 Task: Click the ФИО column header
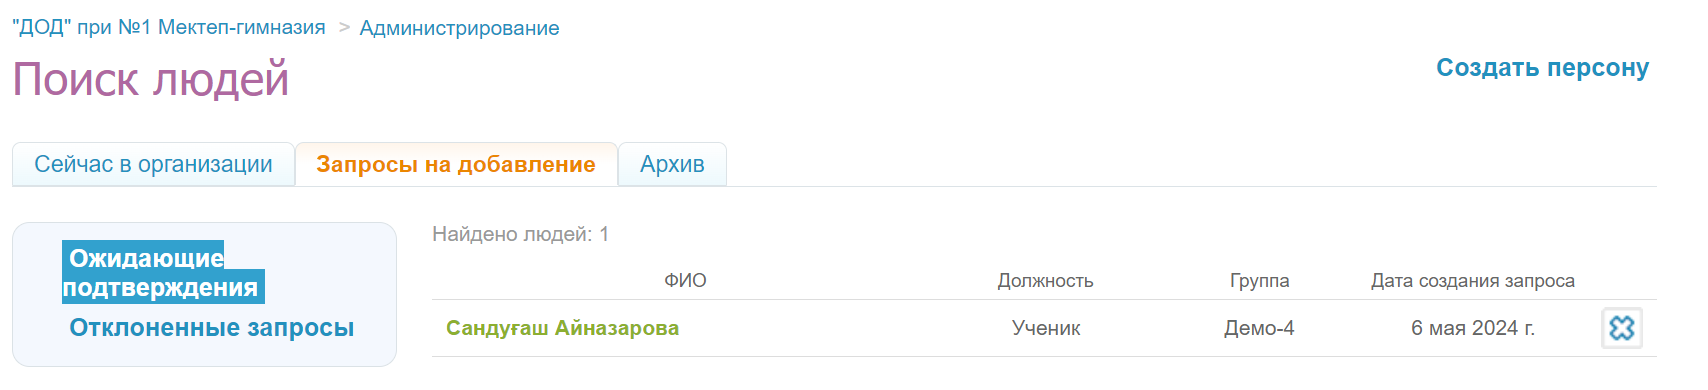[x=685, y=281]
